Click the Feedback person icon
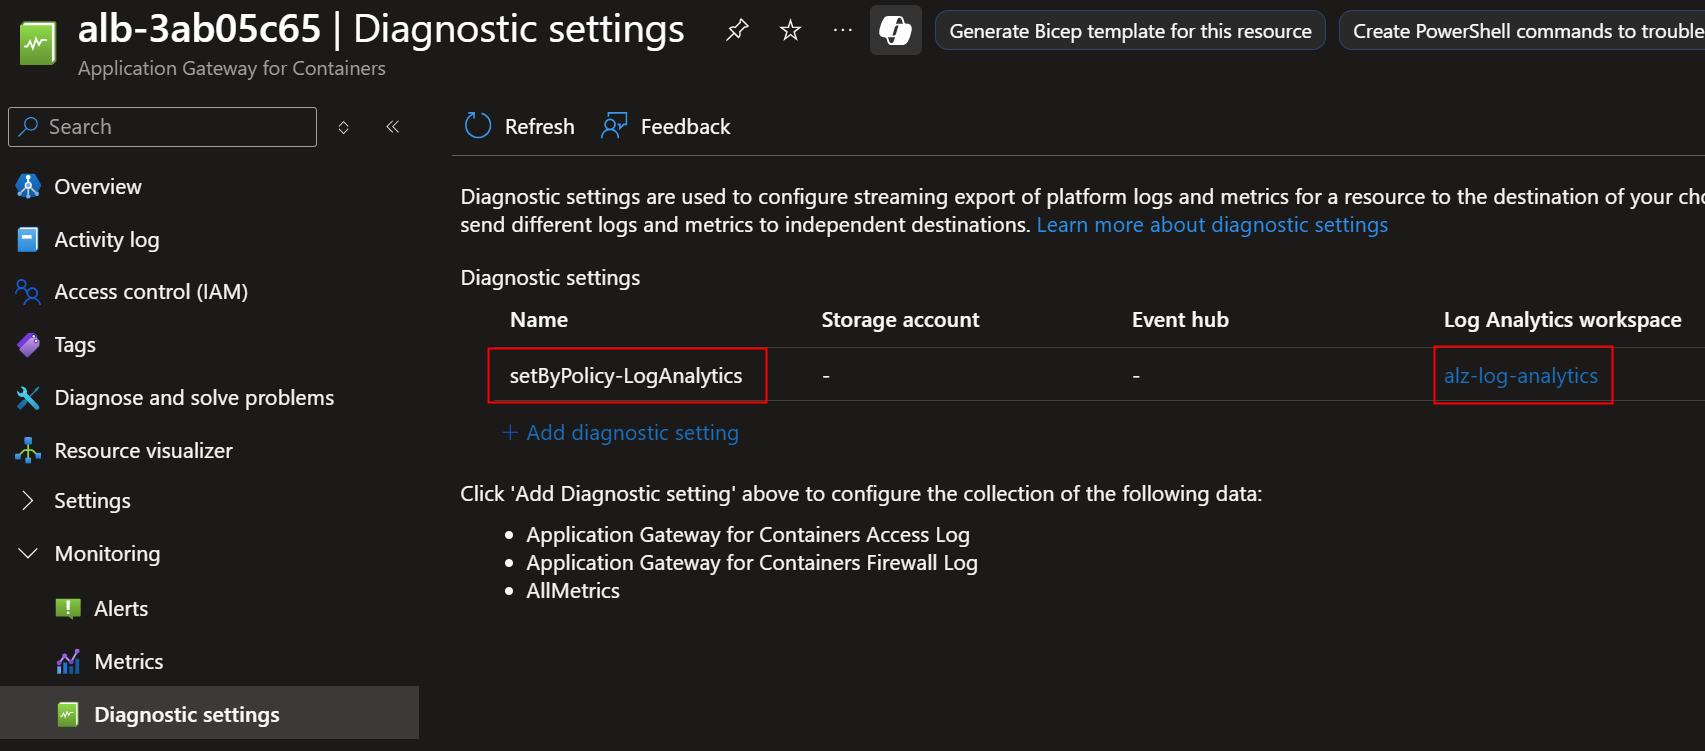The height and width of the screenshot is (751, 1705). click(614, 126)
